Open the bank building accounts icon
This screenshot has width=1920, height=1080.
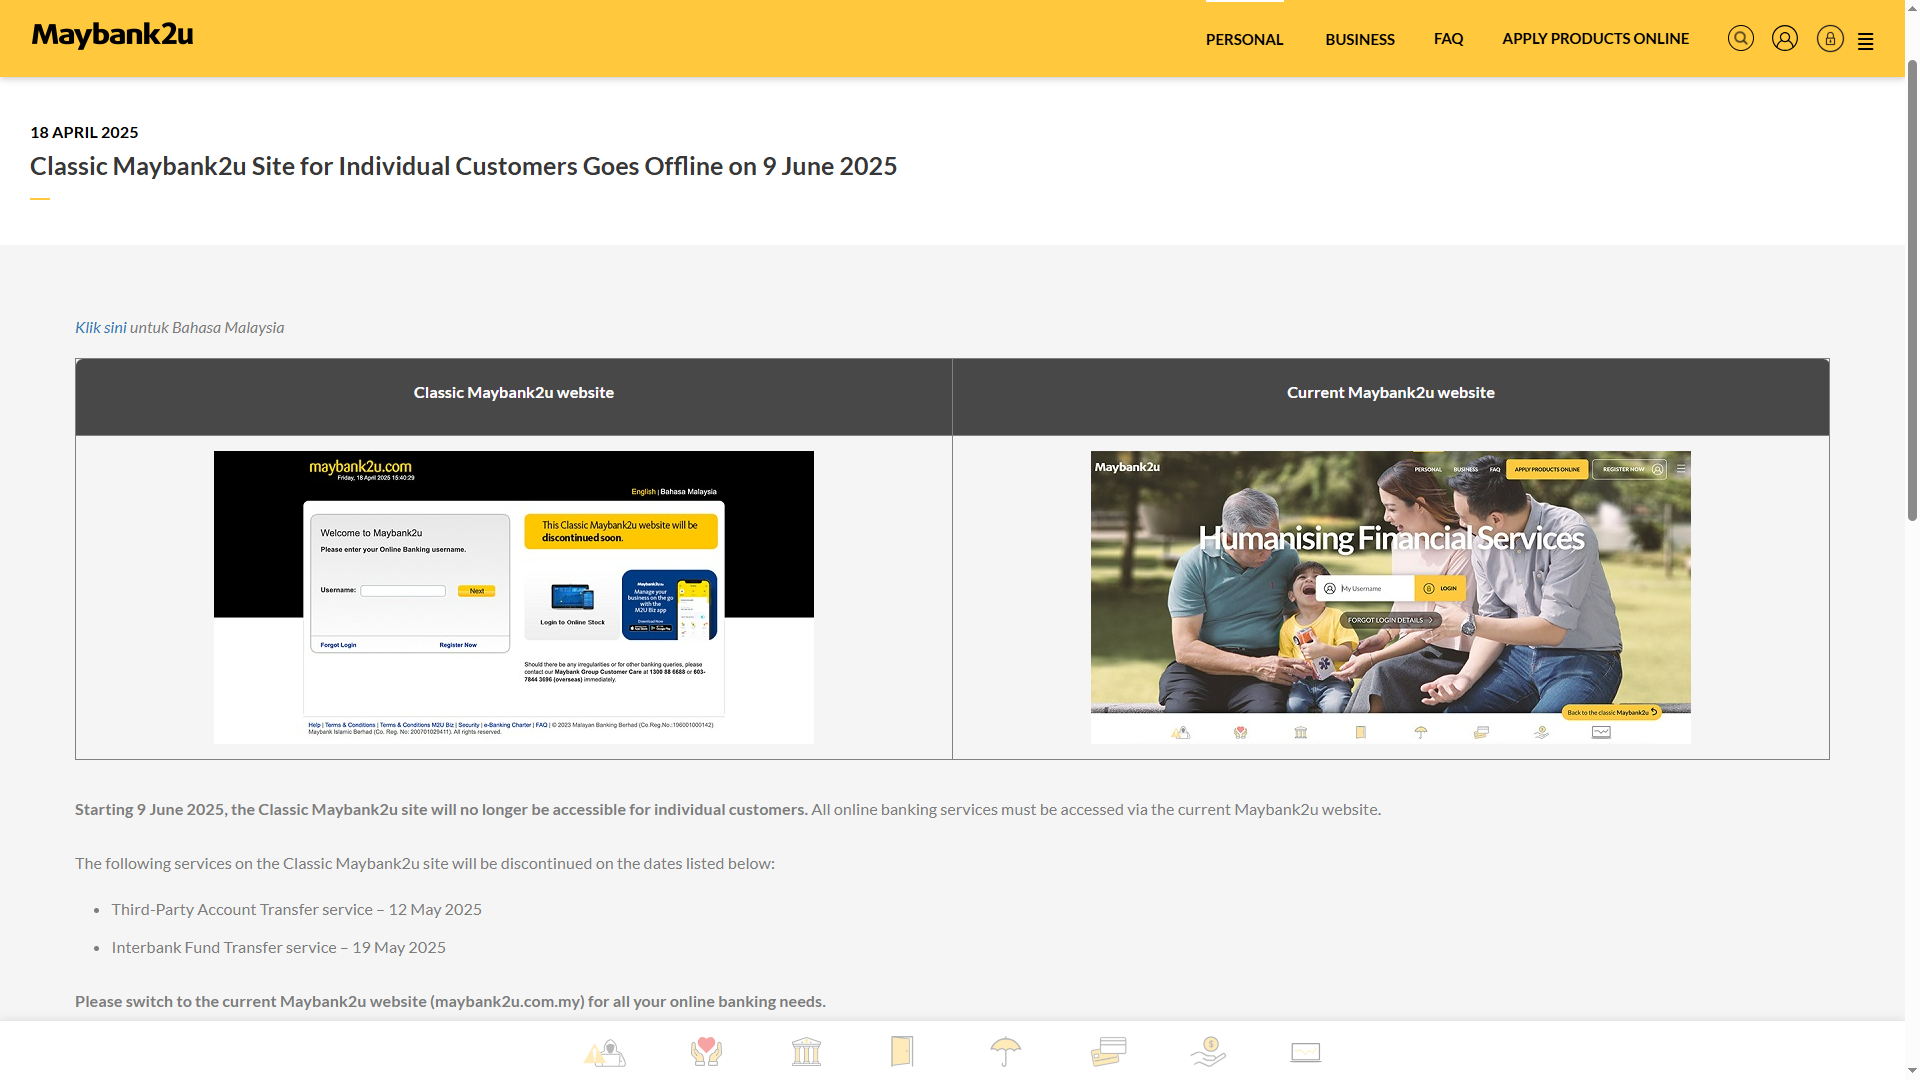tap(806, 1052)
